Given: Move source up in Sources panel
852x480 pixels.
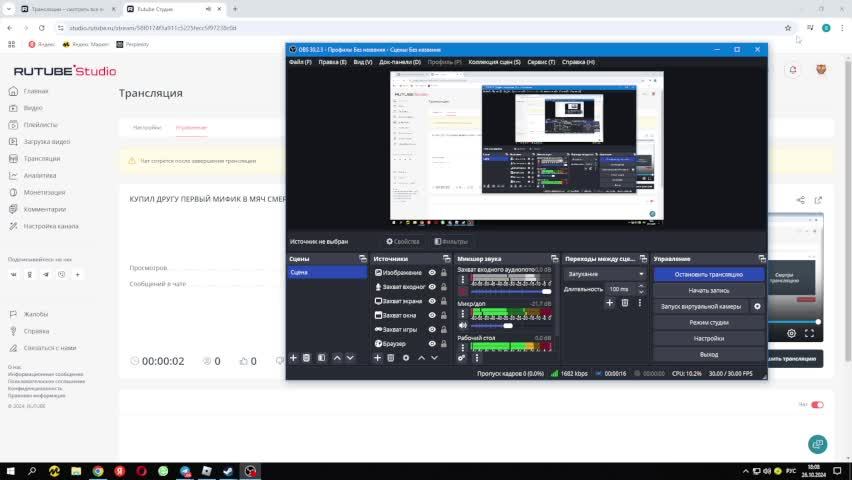Looking at the screenshot, I should [x=421, y=358].
